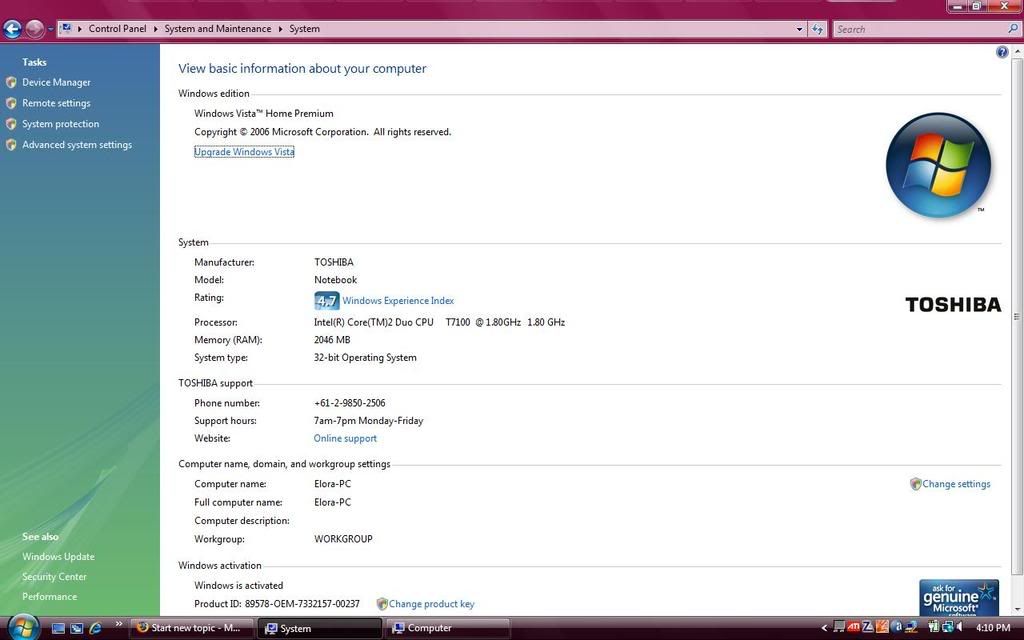Click Show Desktop quick launch icon
The width and height of the screenshot is (1024, 640).
click(x=58, y=628)
